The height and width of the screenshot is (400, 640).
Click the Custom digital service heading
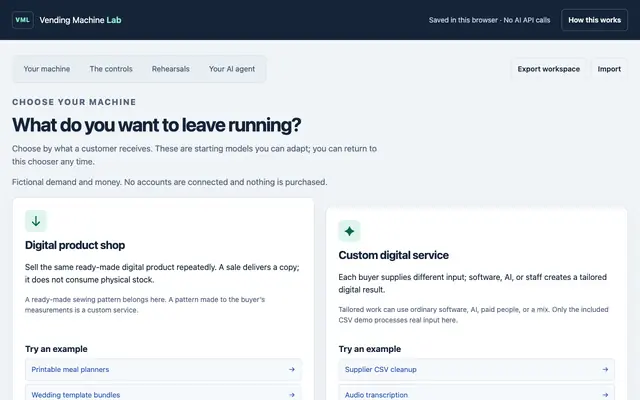[x=393, y=255]
